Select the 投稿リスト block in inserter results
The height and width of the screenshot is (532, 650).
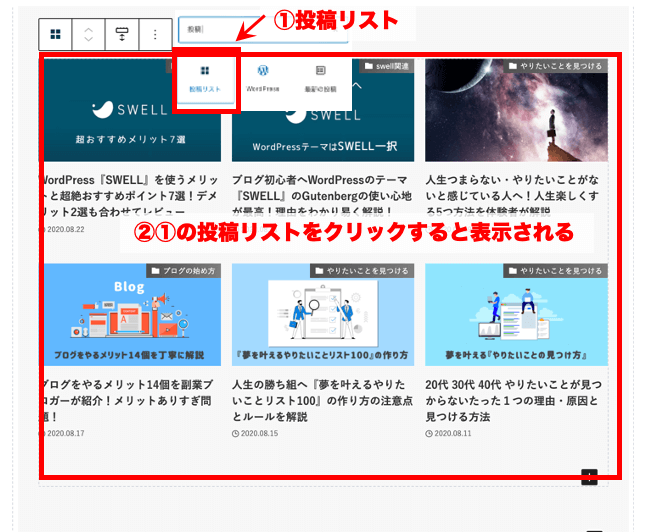coord(205,79)
